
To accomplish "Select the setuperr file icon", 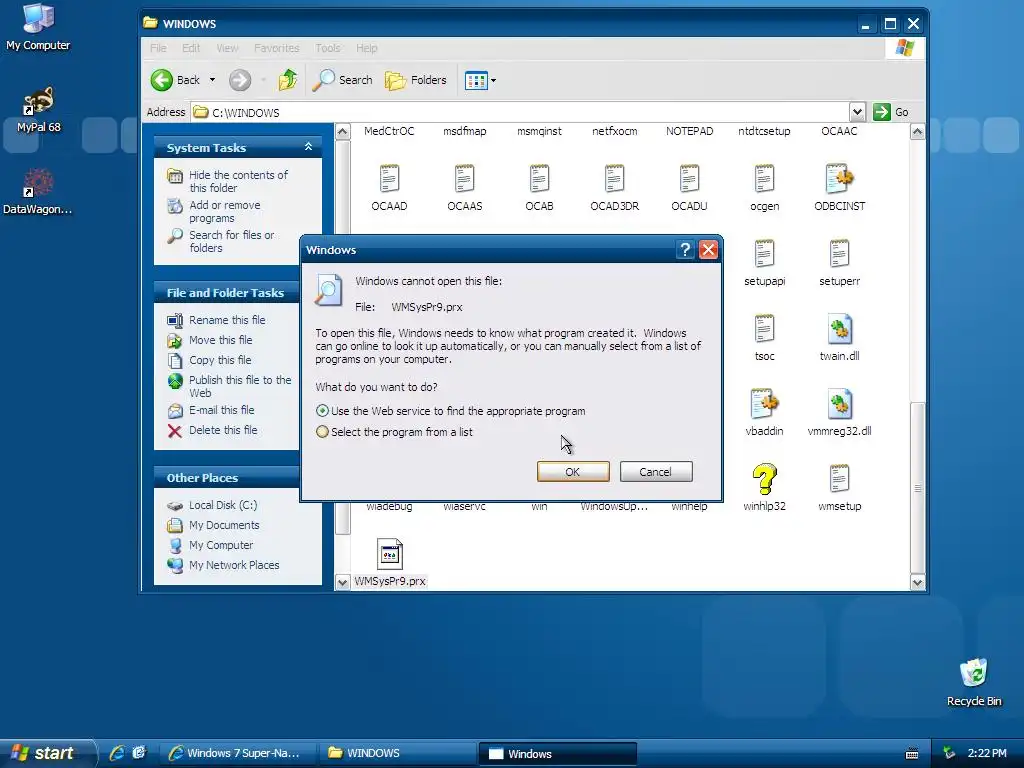I will (x=840, y=254).
